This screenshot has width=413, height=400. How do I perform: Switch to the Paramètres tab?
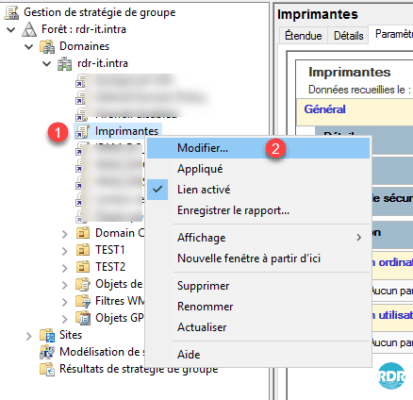(391, 34)
